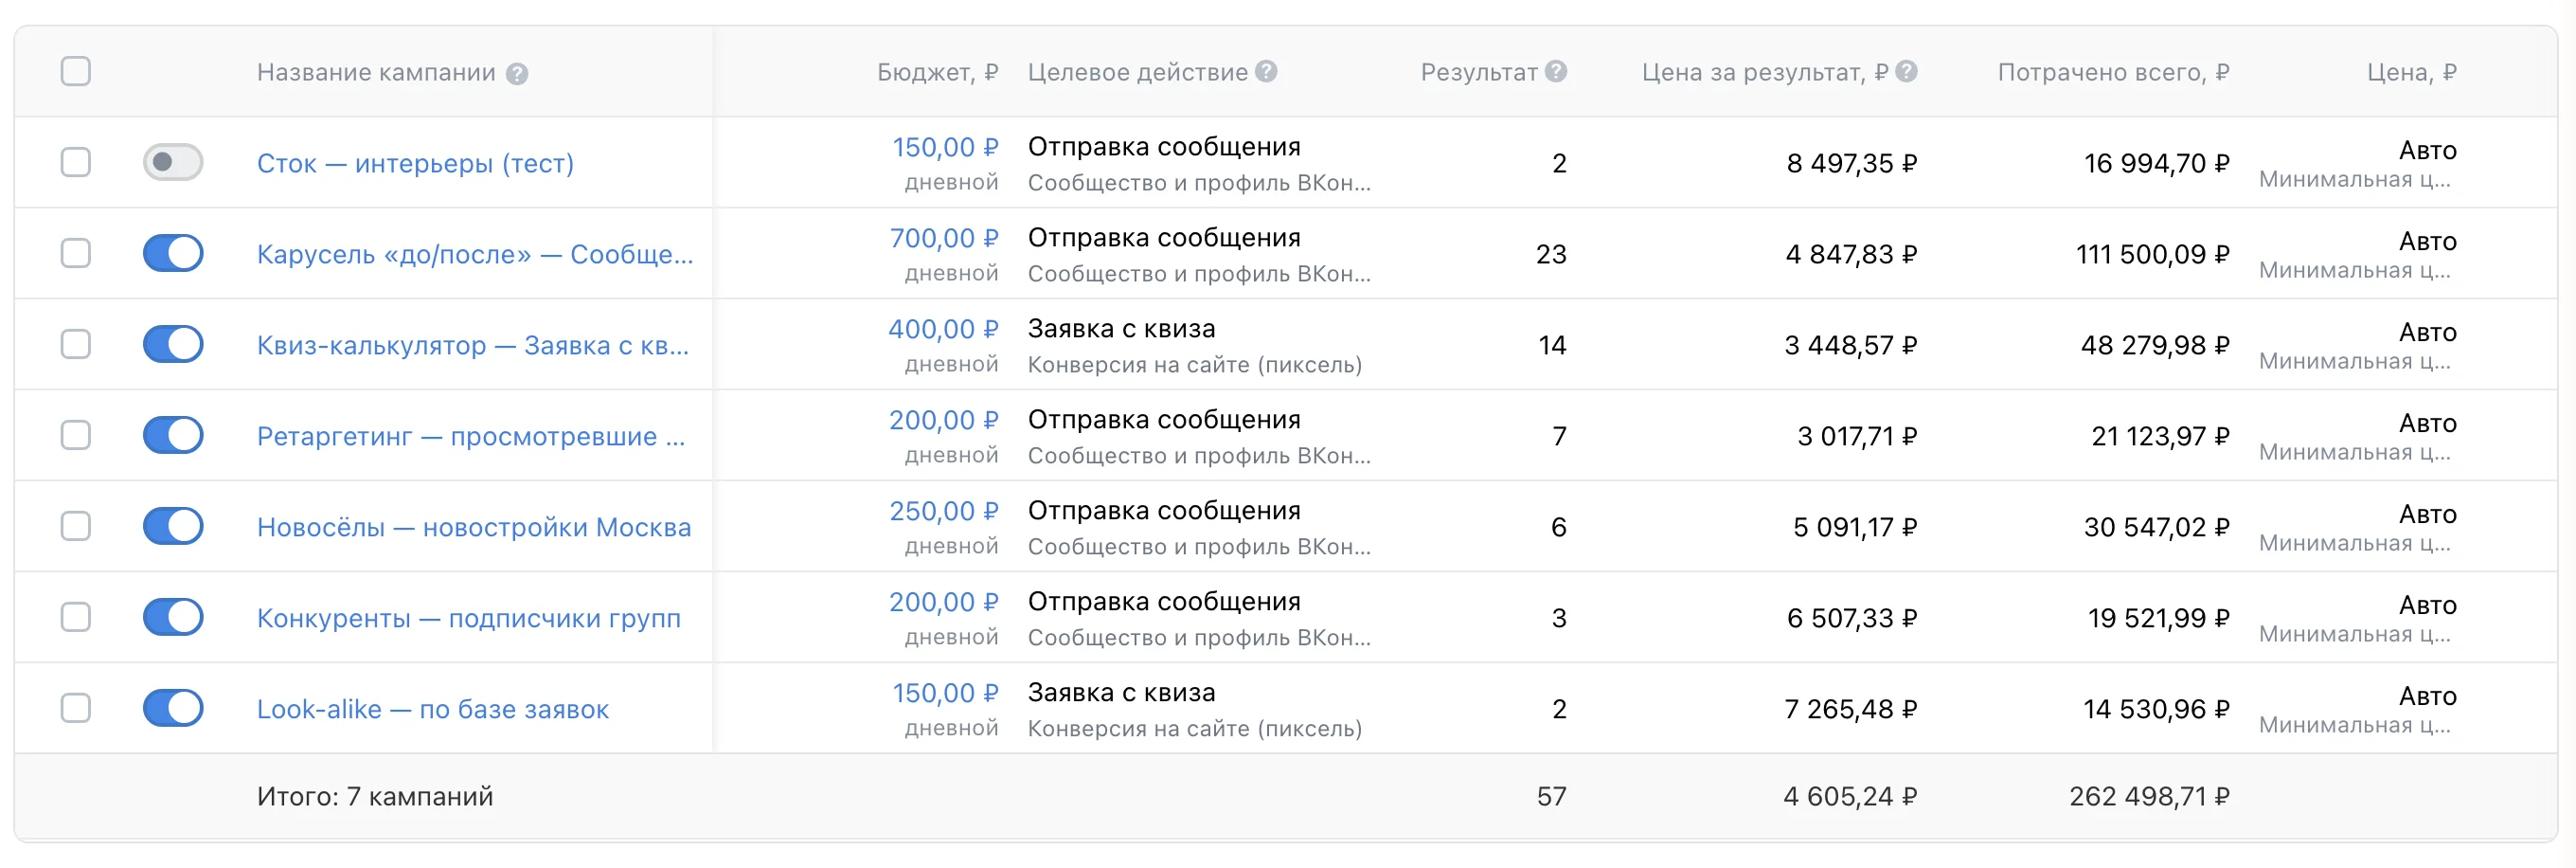Open campaign Карусель «до/после» — Сообще...
The image size is (2576, 868).
click(x=475, y=255)
